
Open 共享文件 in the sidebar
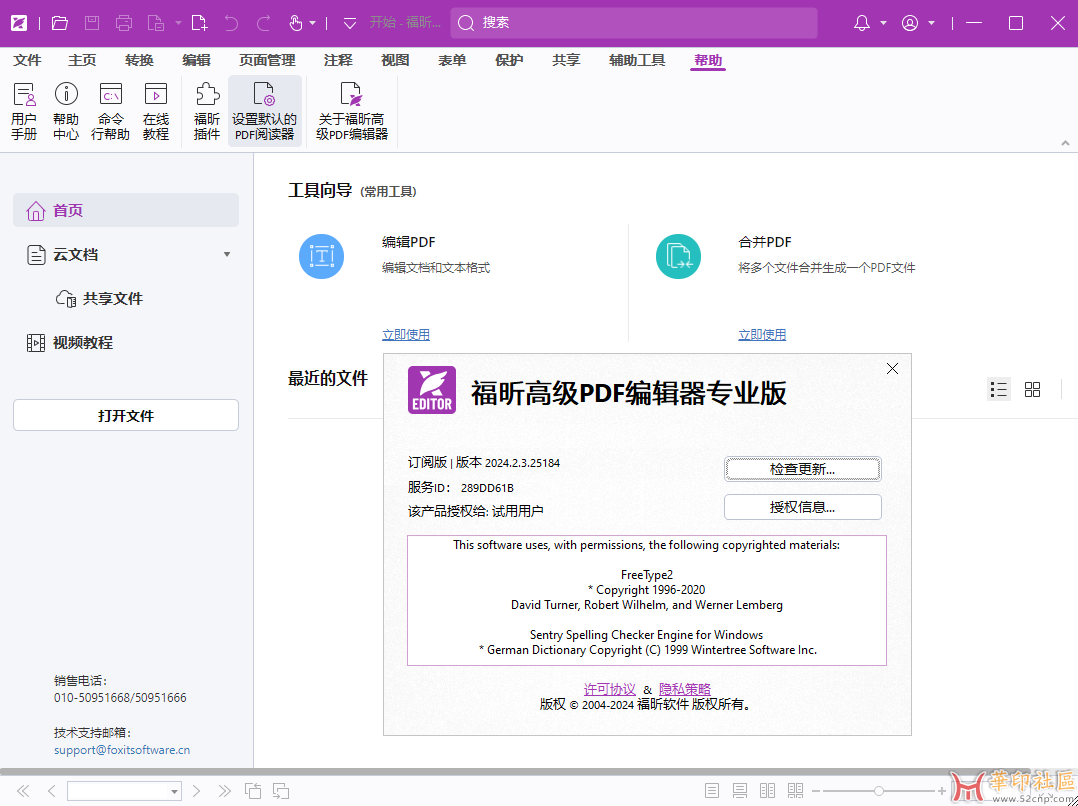point(100,299)
